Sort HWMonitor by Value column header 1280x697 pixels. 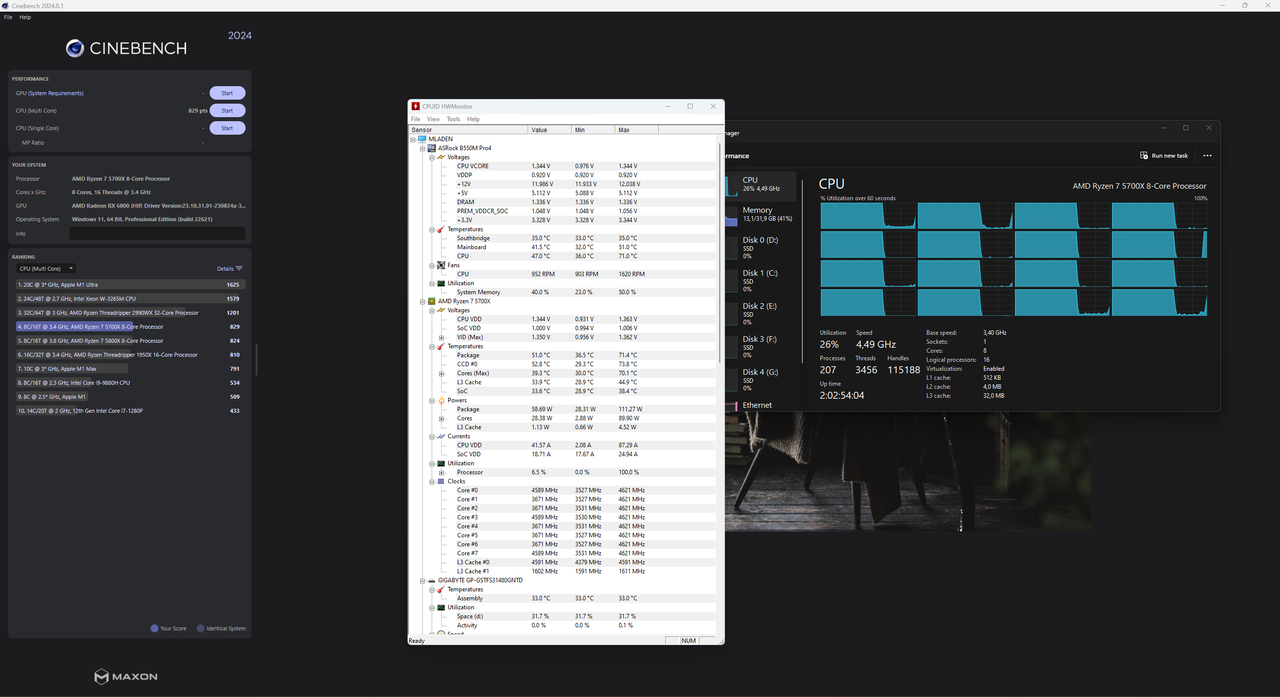(550, 130)
